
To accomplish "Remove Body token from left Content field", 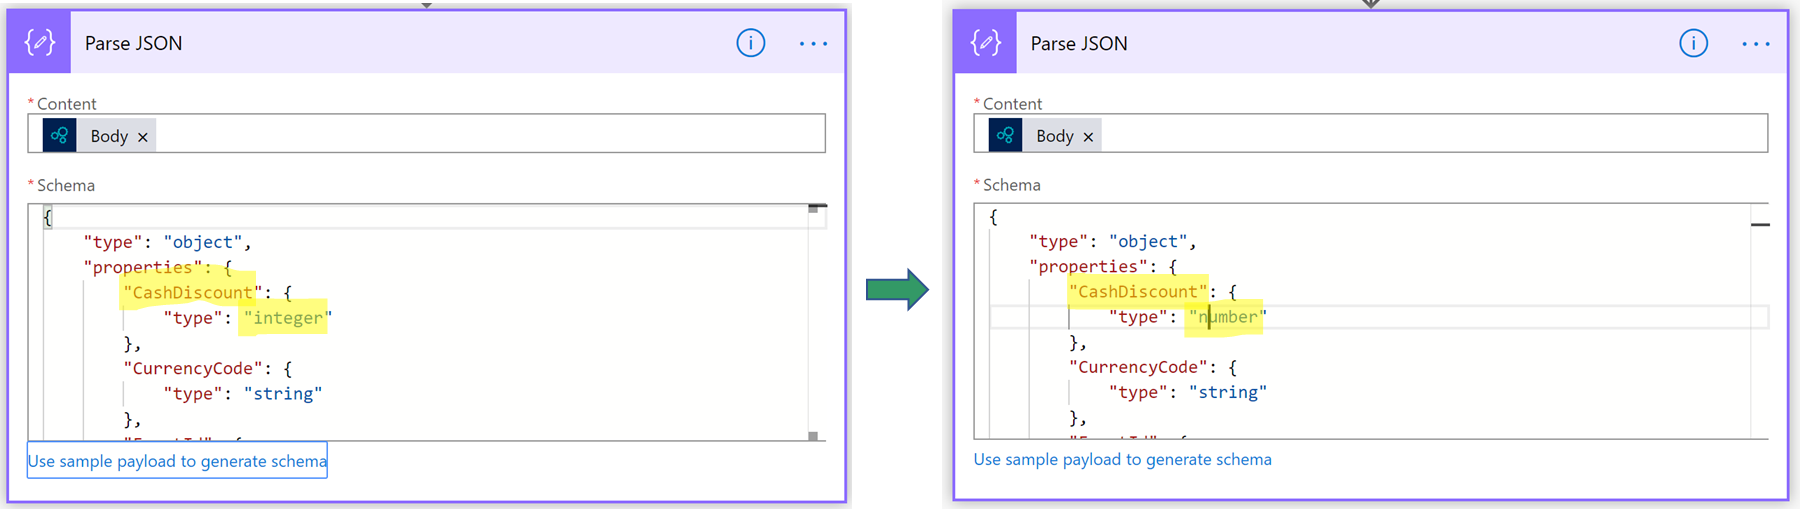I will pyautogui.click(x=143, y=137).
